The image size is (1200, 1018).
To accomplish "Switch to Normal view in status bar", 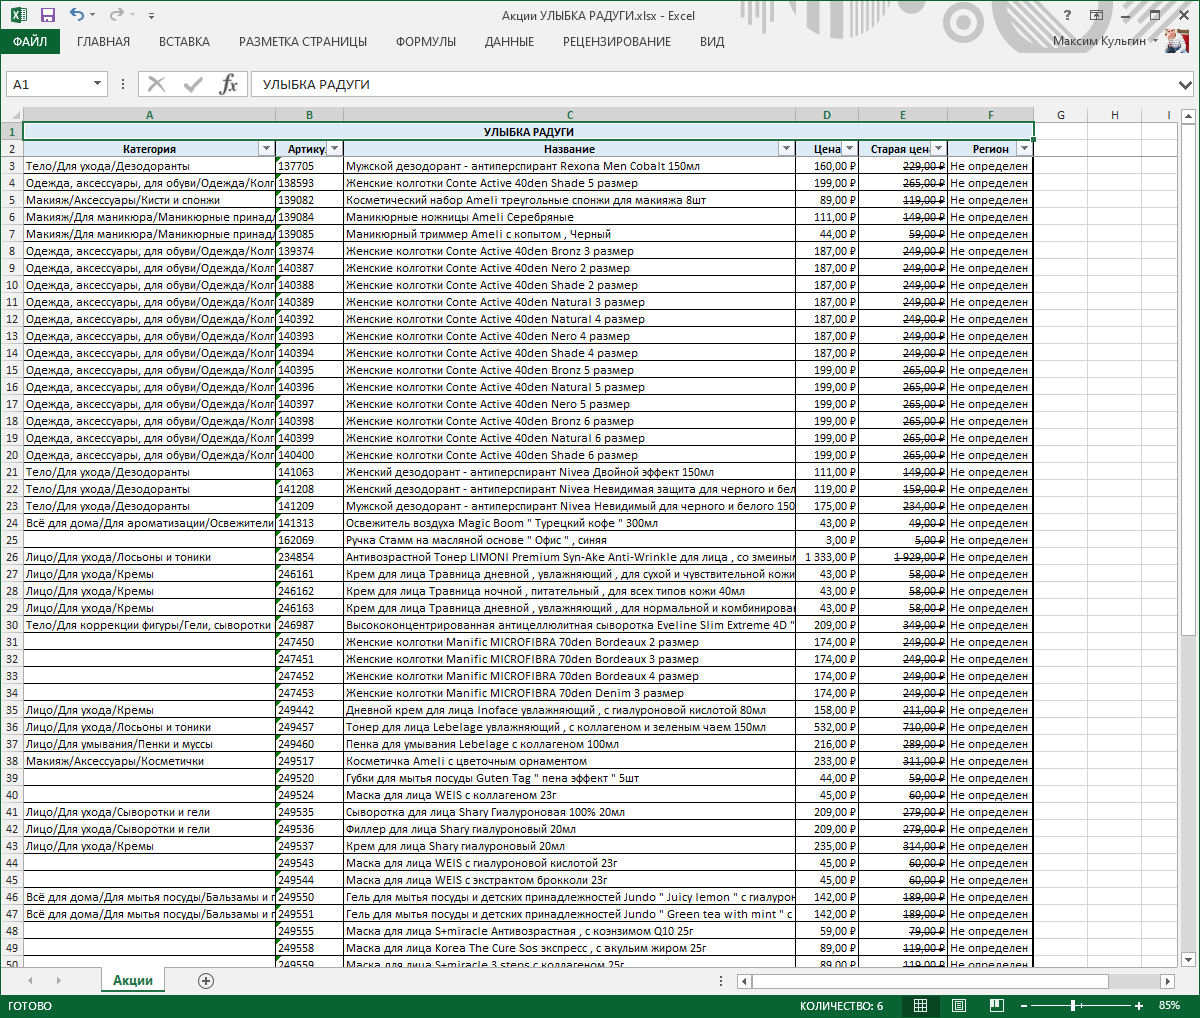I will point(921,1005).
